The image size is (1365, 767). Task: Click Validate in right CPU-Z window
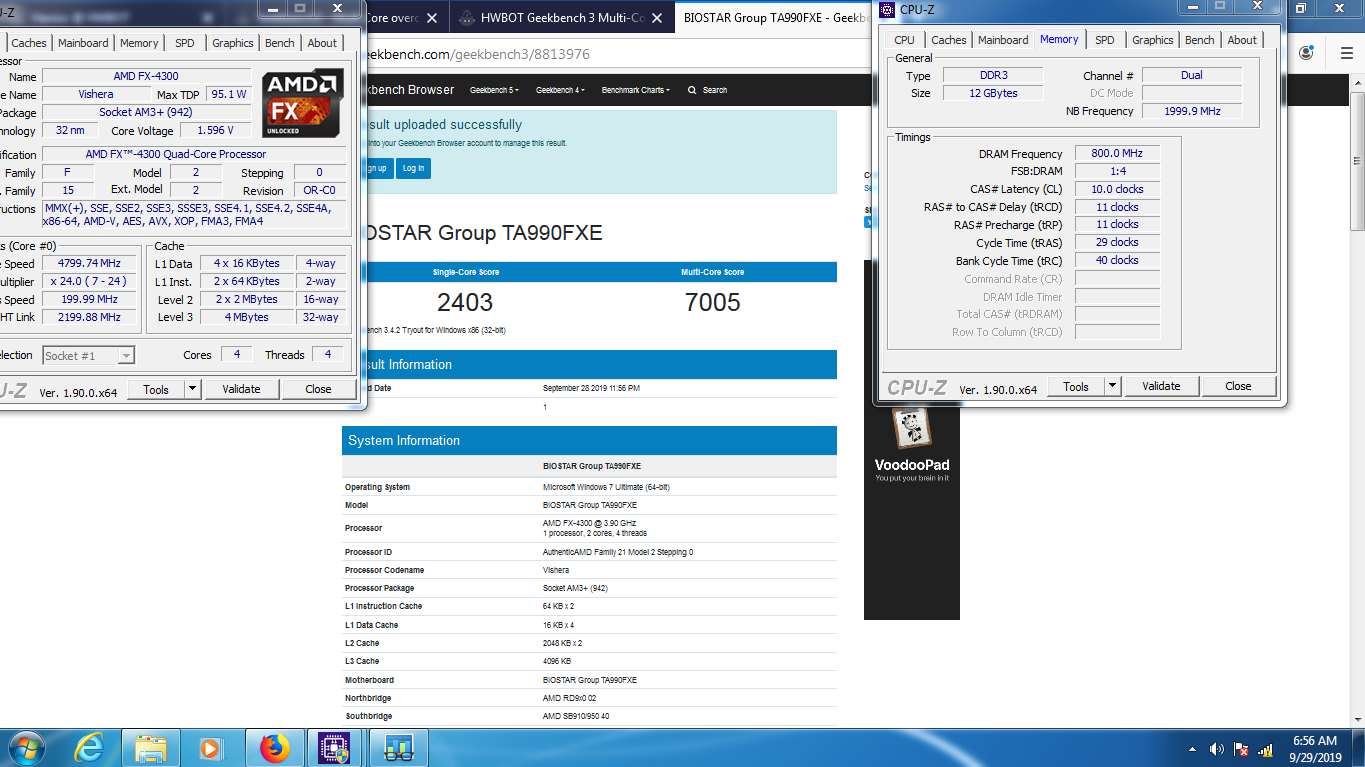[1161, 386]
